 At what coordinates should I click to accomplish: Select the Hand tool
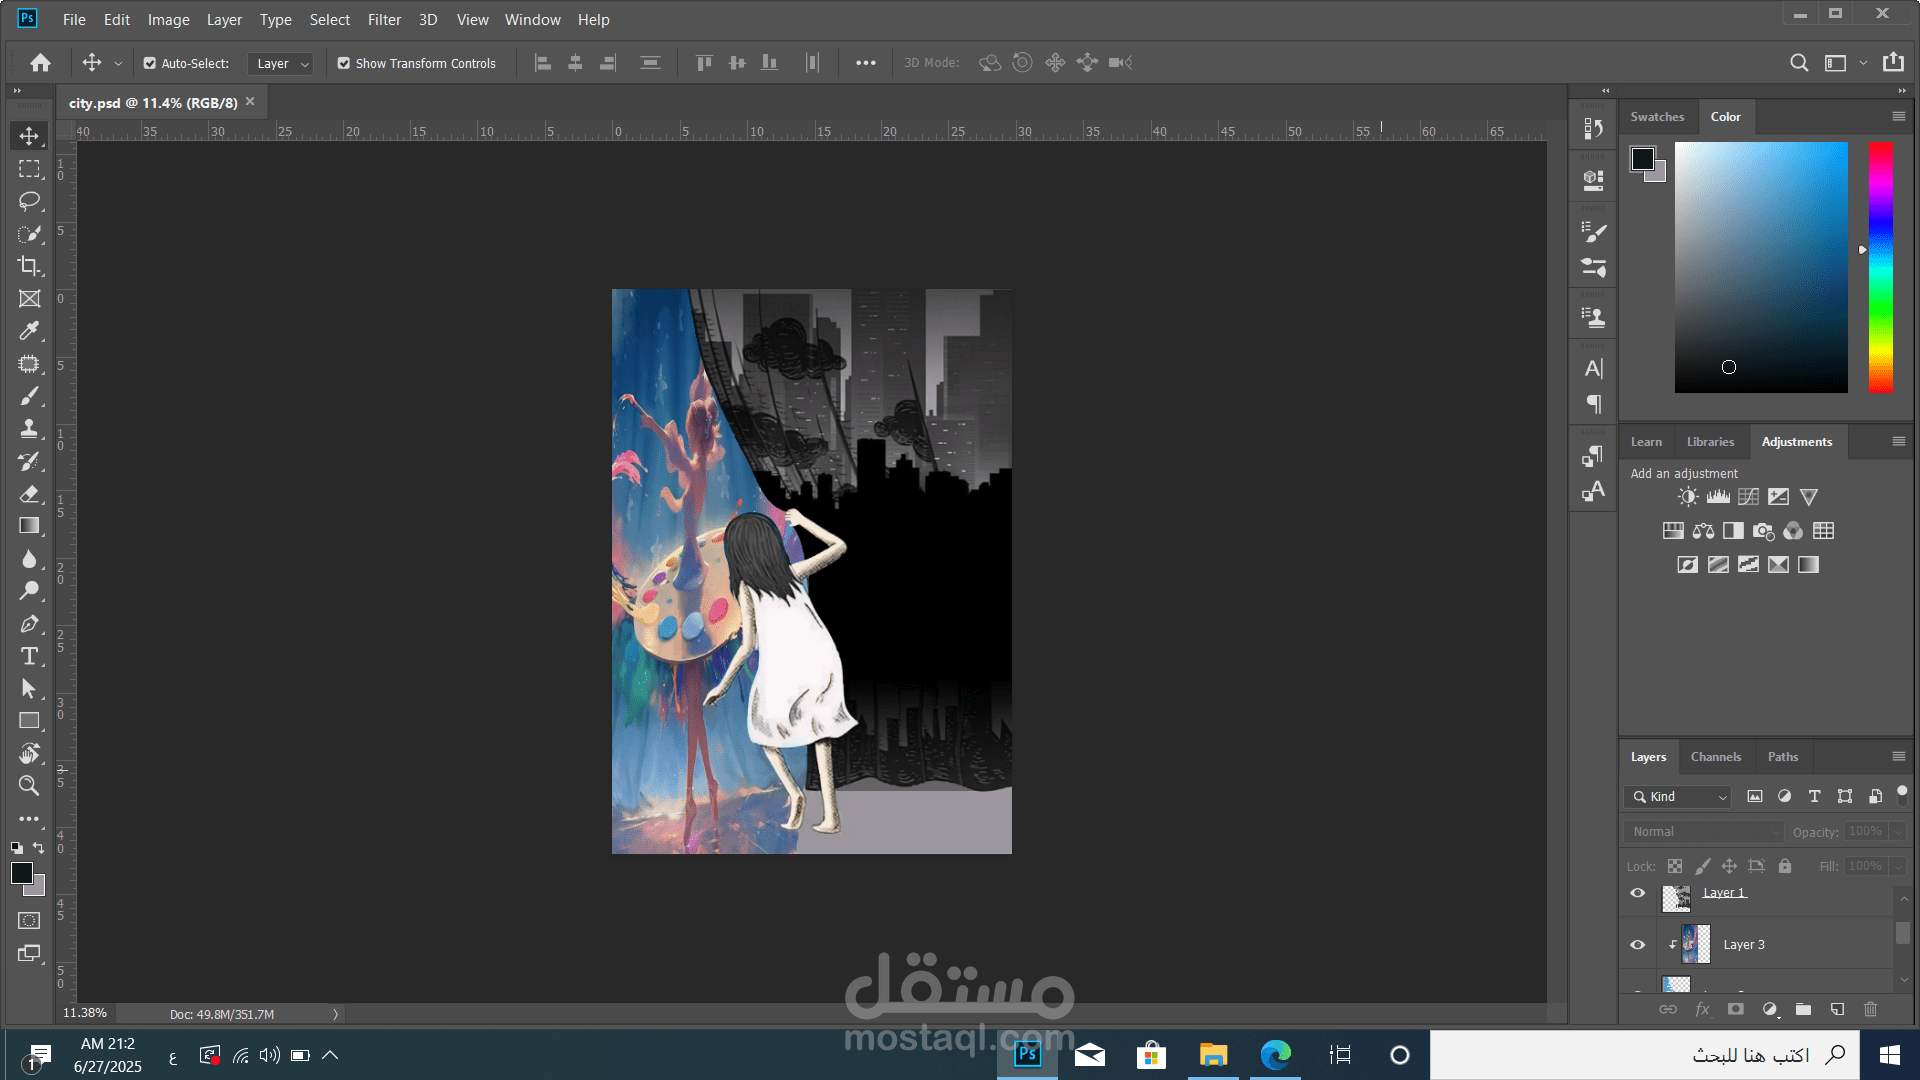point(29,753)
